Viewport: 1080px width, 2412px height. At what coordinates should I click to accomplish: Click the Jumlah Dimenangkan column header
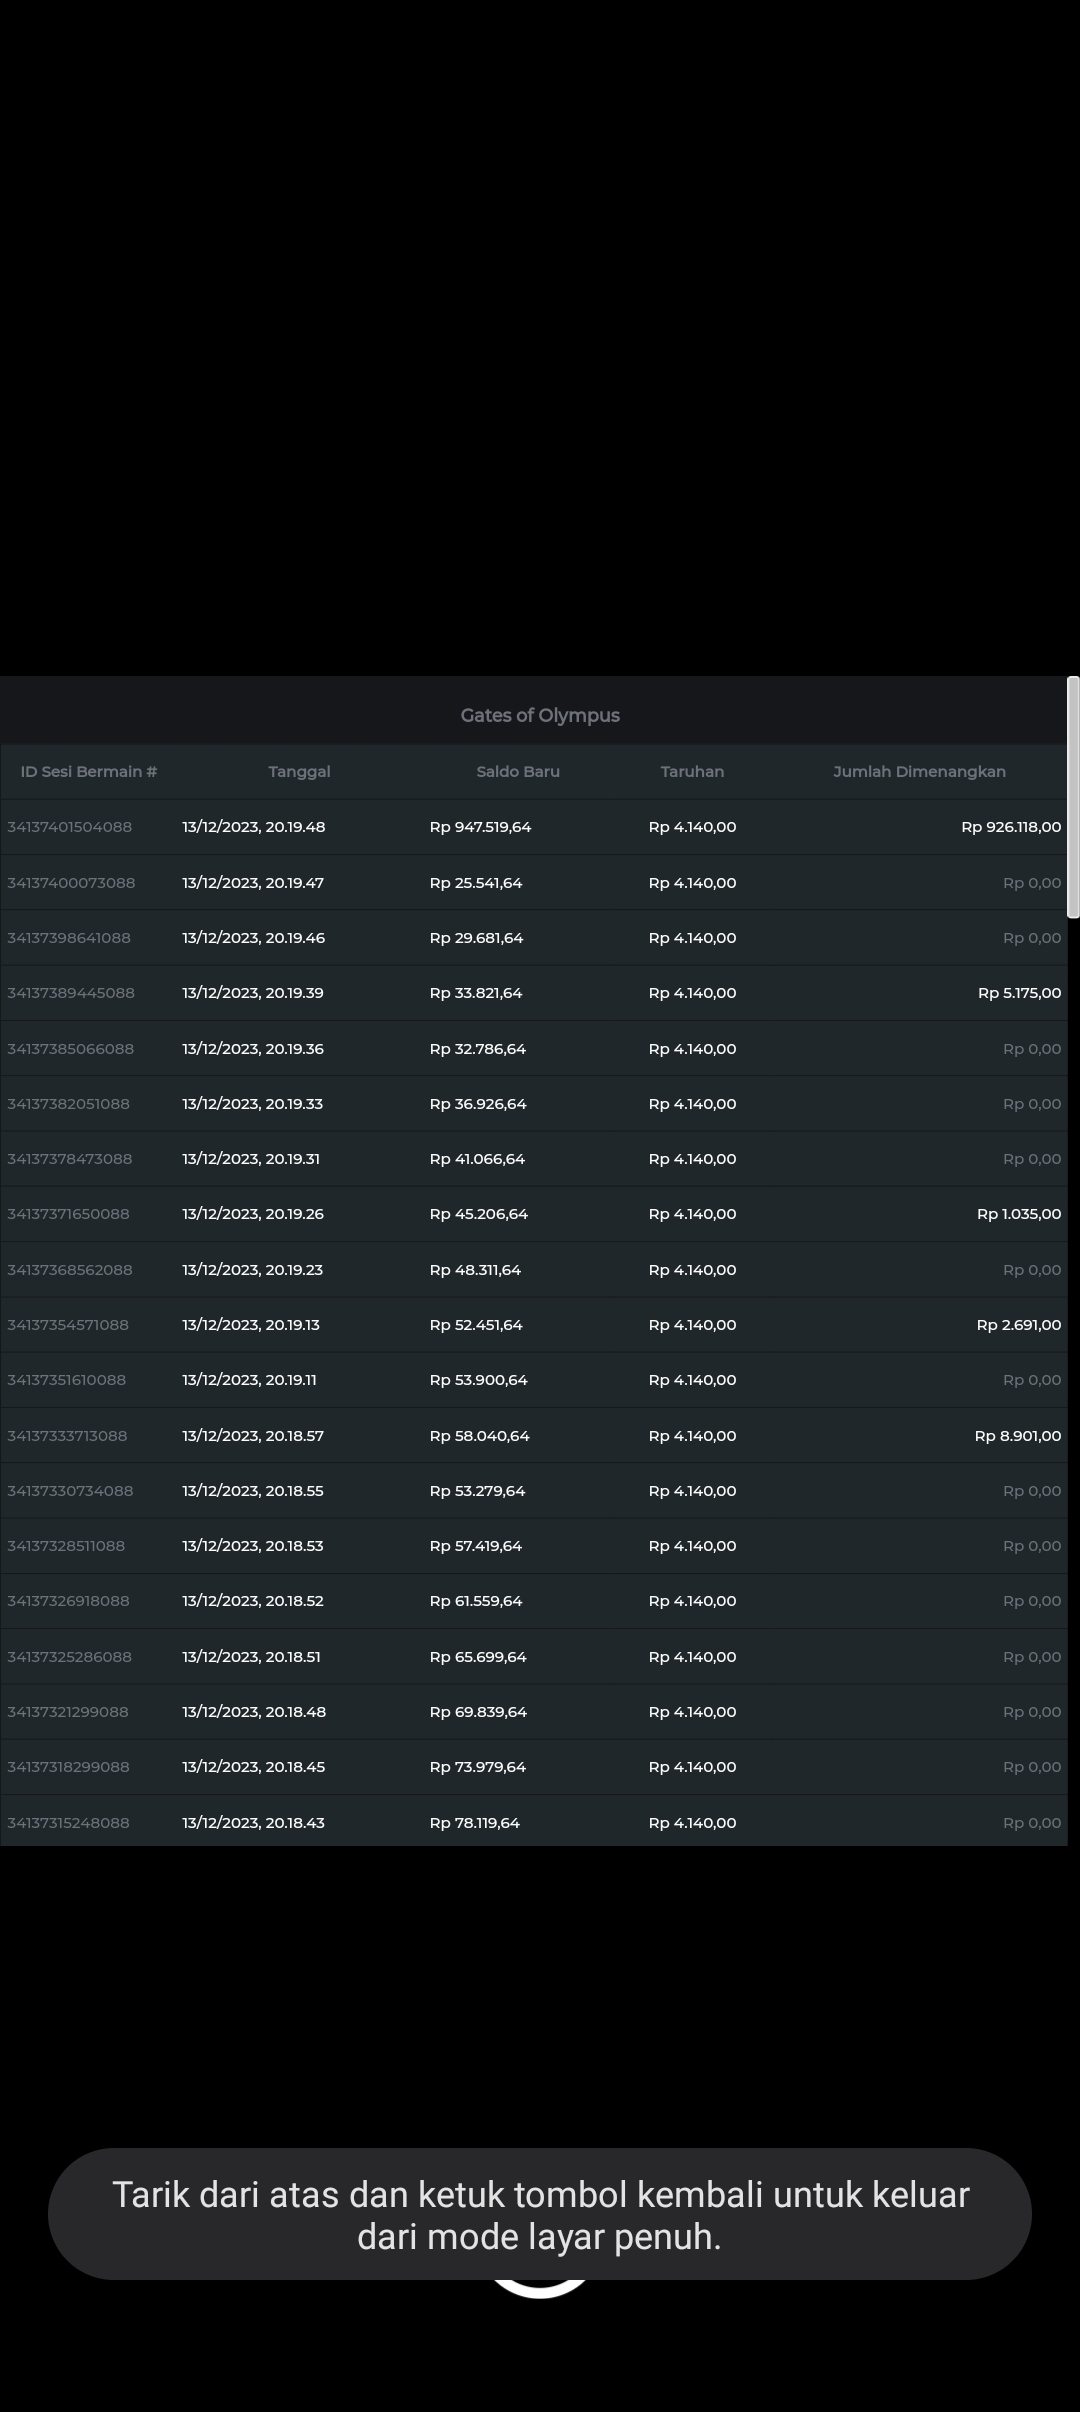tap(919, 771)
